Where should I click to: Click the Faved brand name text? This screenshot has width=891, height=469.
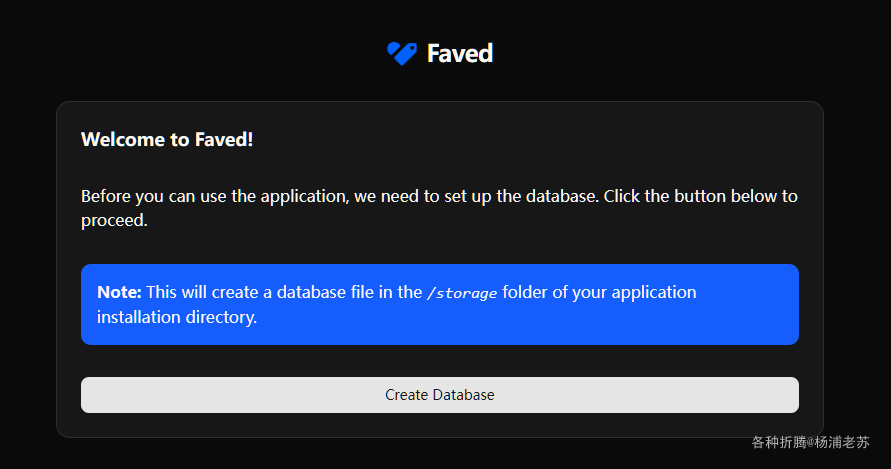(x=459, y=53)
